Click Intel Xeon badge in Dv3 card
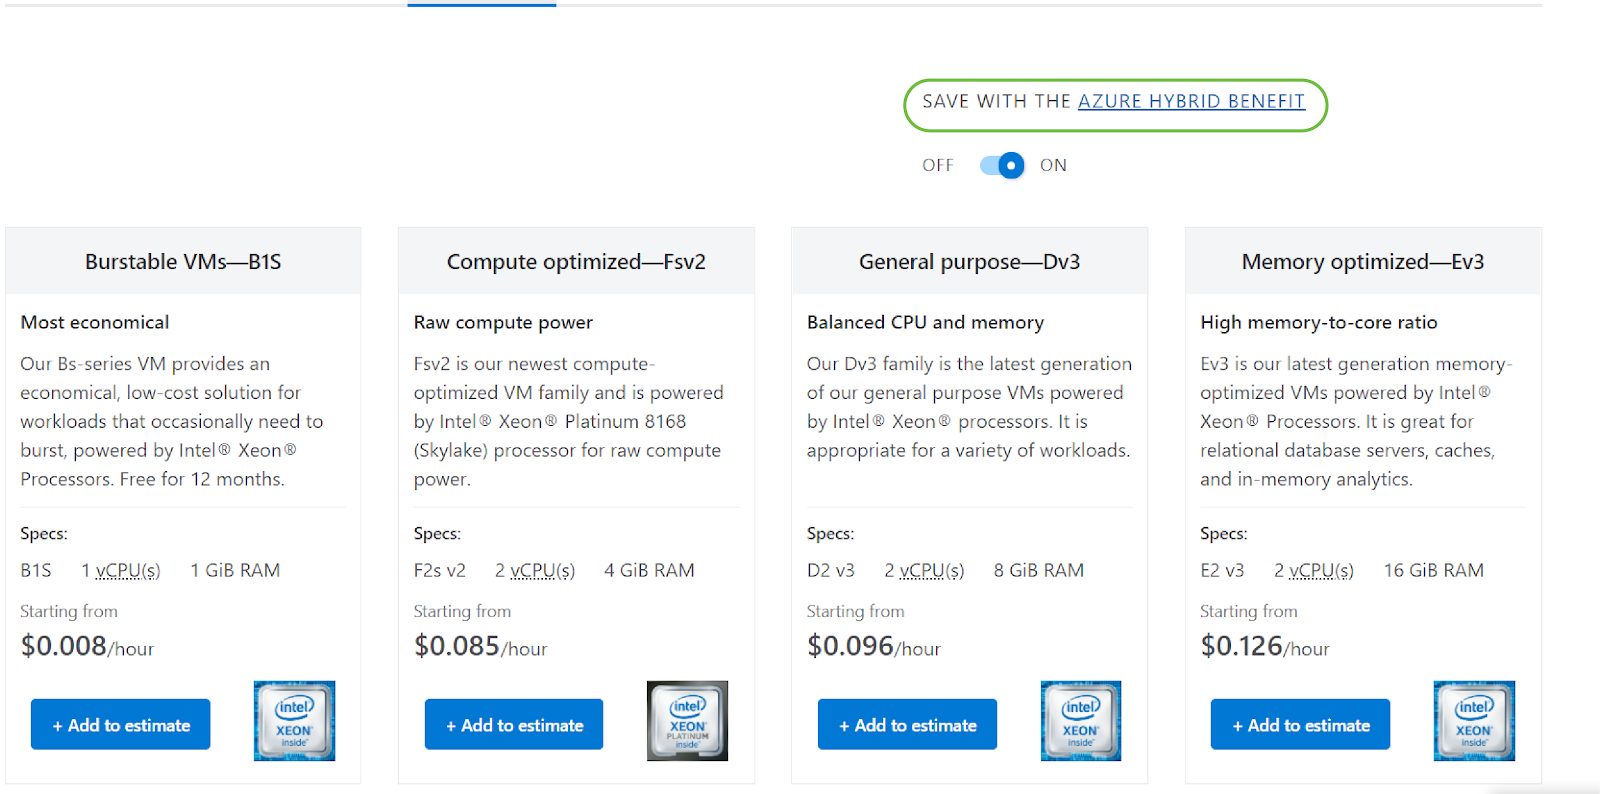 pos(1080,721)
